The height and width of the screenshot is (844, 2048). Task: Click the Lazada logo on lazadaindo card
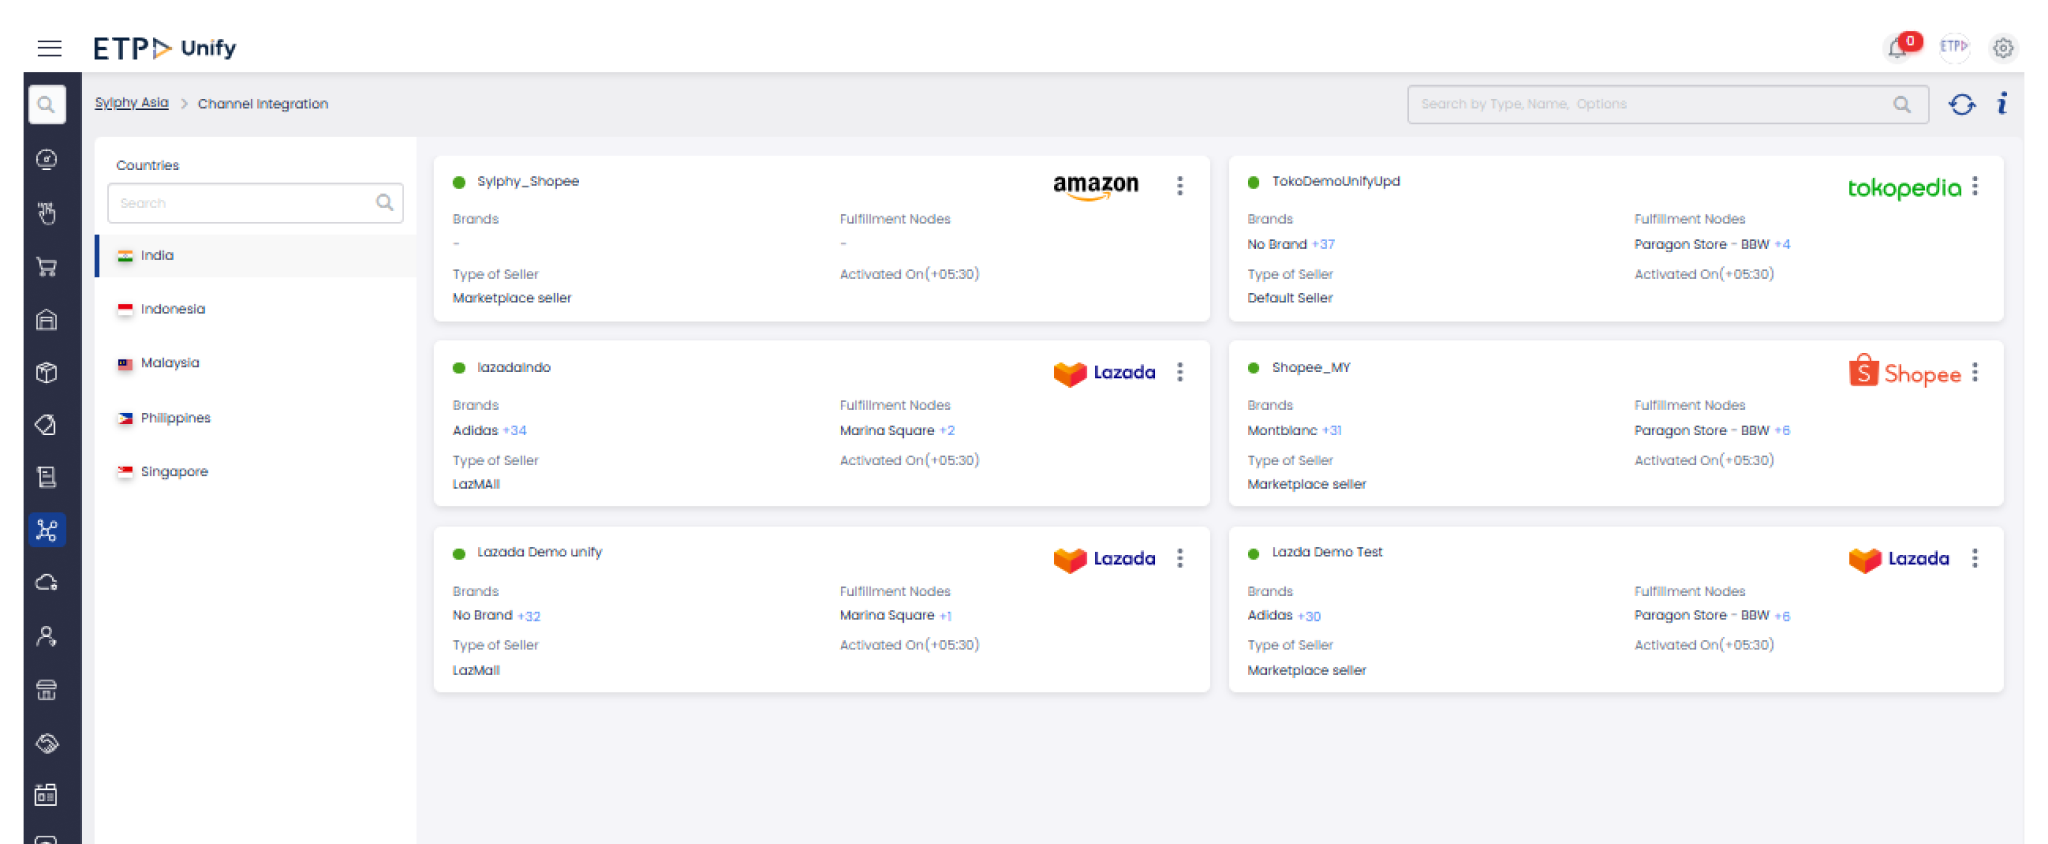[1104, 372]
